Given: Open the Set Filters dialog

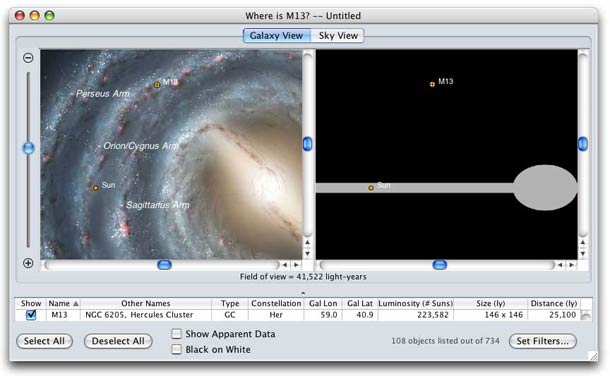Looking at the screenshot, I should [543, 341].
